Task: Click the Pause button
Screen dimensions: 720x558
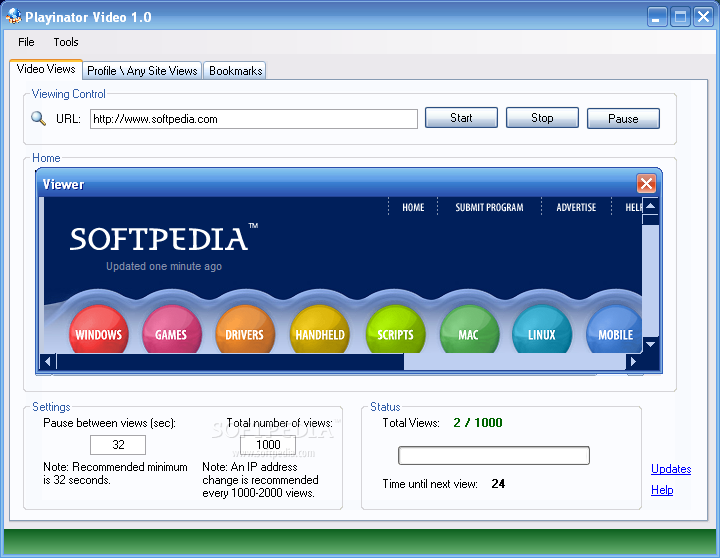Action: 623,118
